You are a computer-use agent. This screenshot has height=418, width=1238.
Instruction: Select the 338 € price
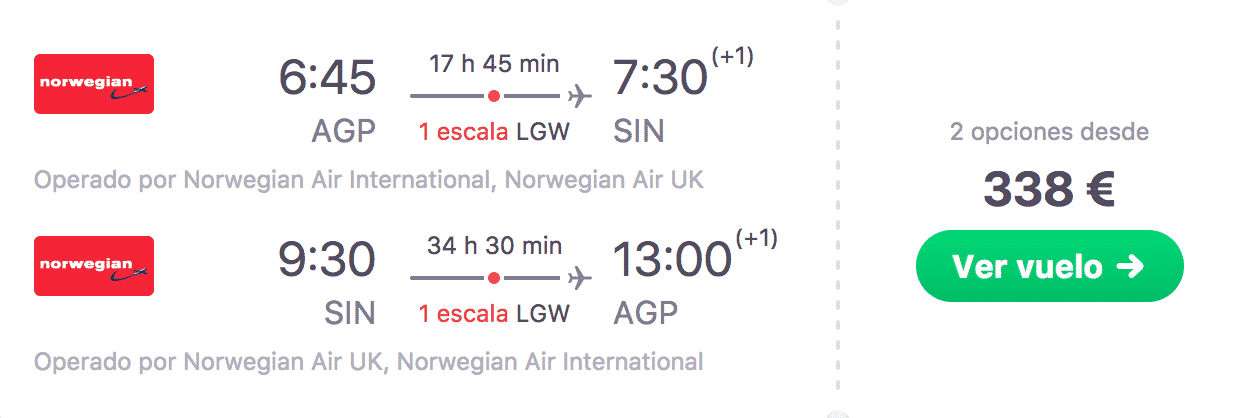[x=1048, y=188]
